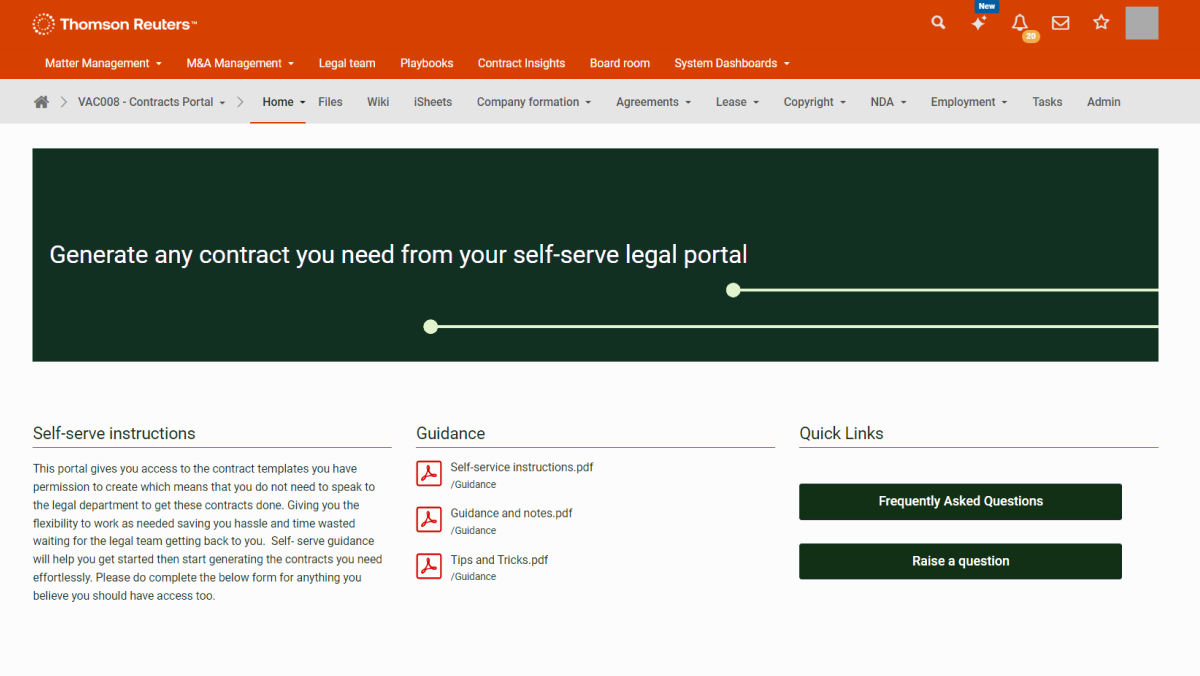Go to the home house icon
Screen dimensions: 1200x676
pyautogui.click(x=41, y=102)
